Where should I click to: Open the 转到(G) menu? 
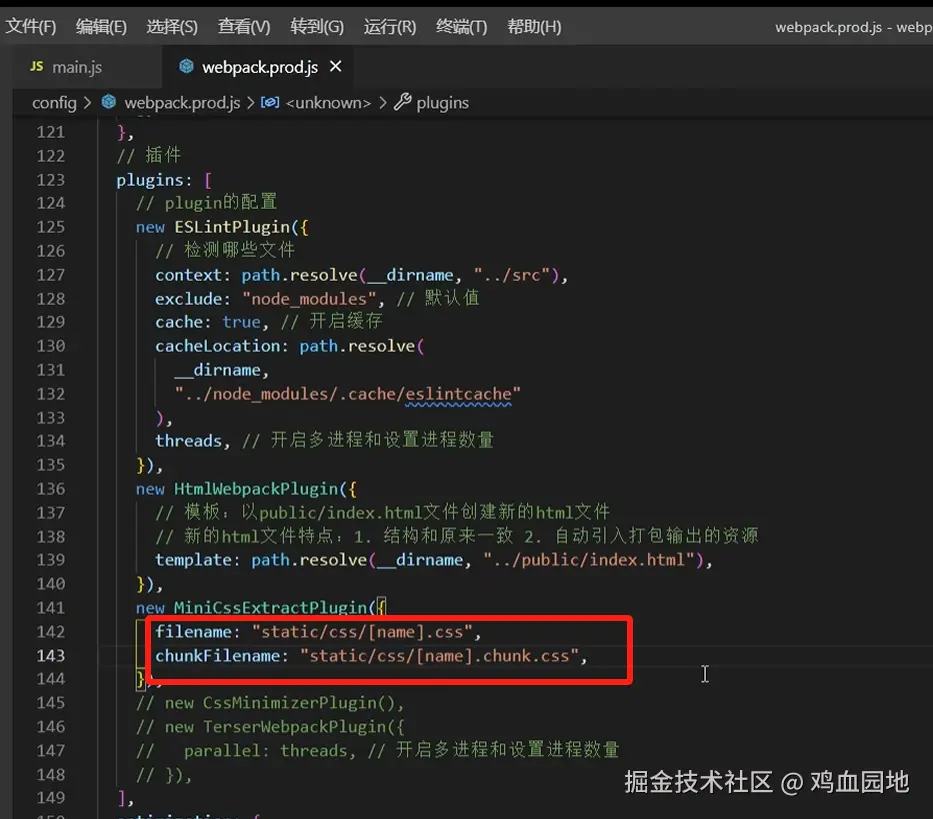[x=317, y=27]
